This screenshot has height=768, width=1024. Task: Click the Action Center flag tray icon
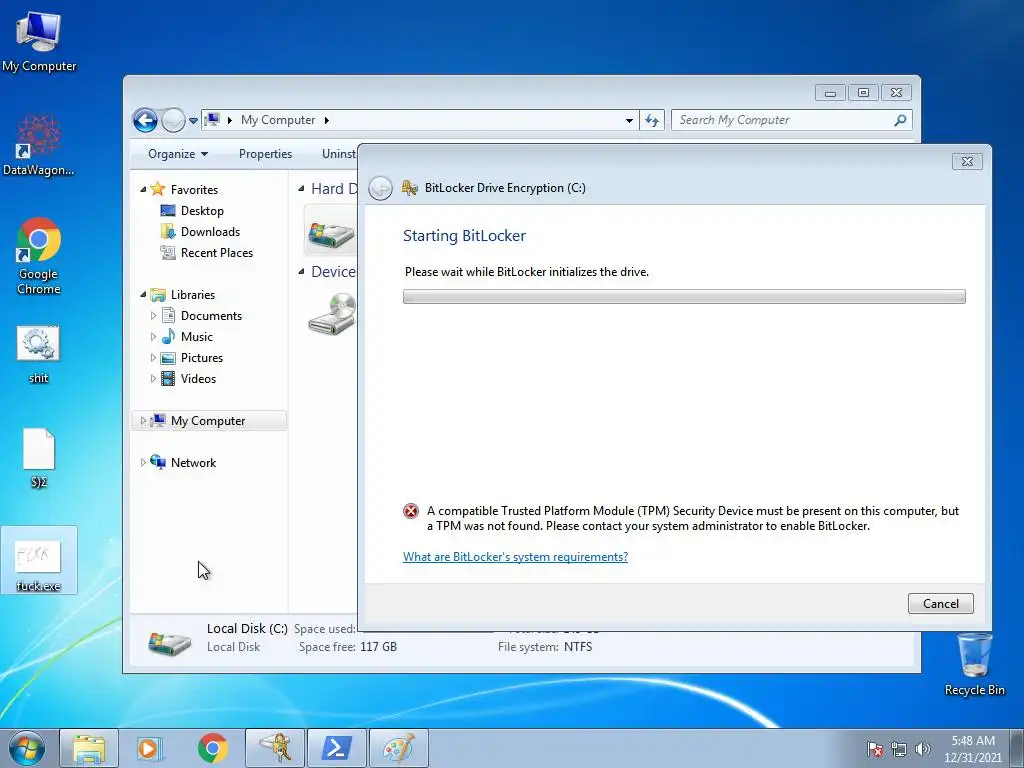[874, 749]
